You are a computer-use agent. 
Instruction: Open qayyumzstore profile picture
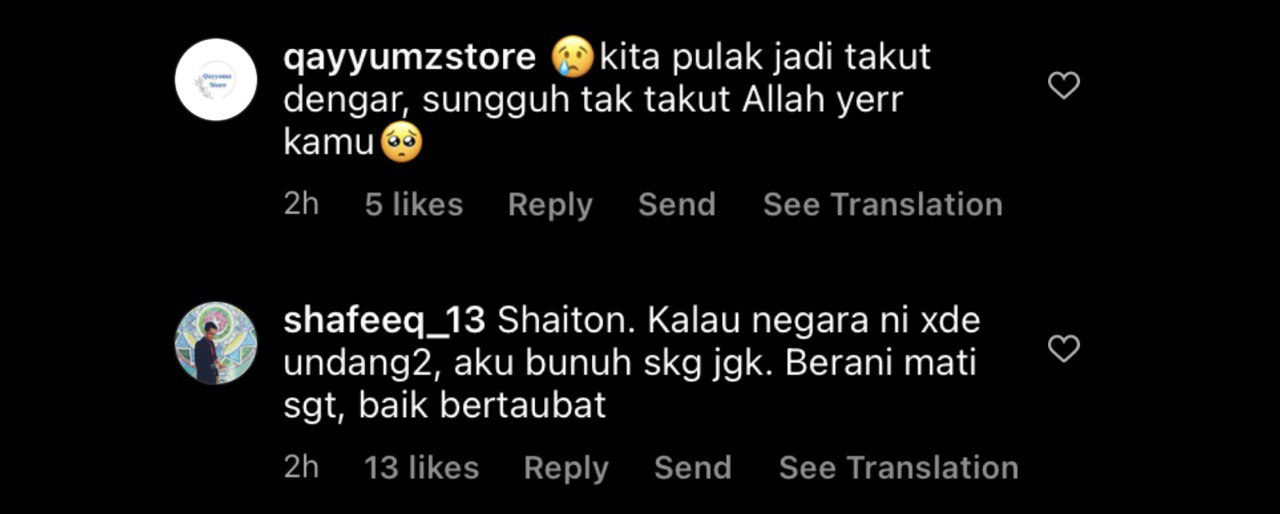click(x=216, y=80)
